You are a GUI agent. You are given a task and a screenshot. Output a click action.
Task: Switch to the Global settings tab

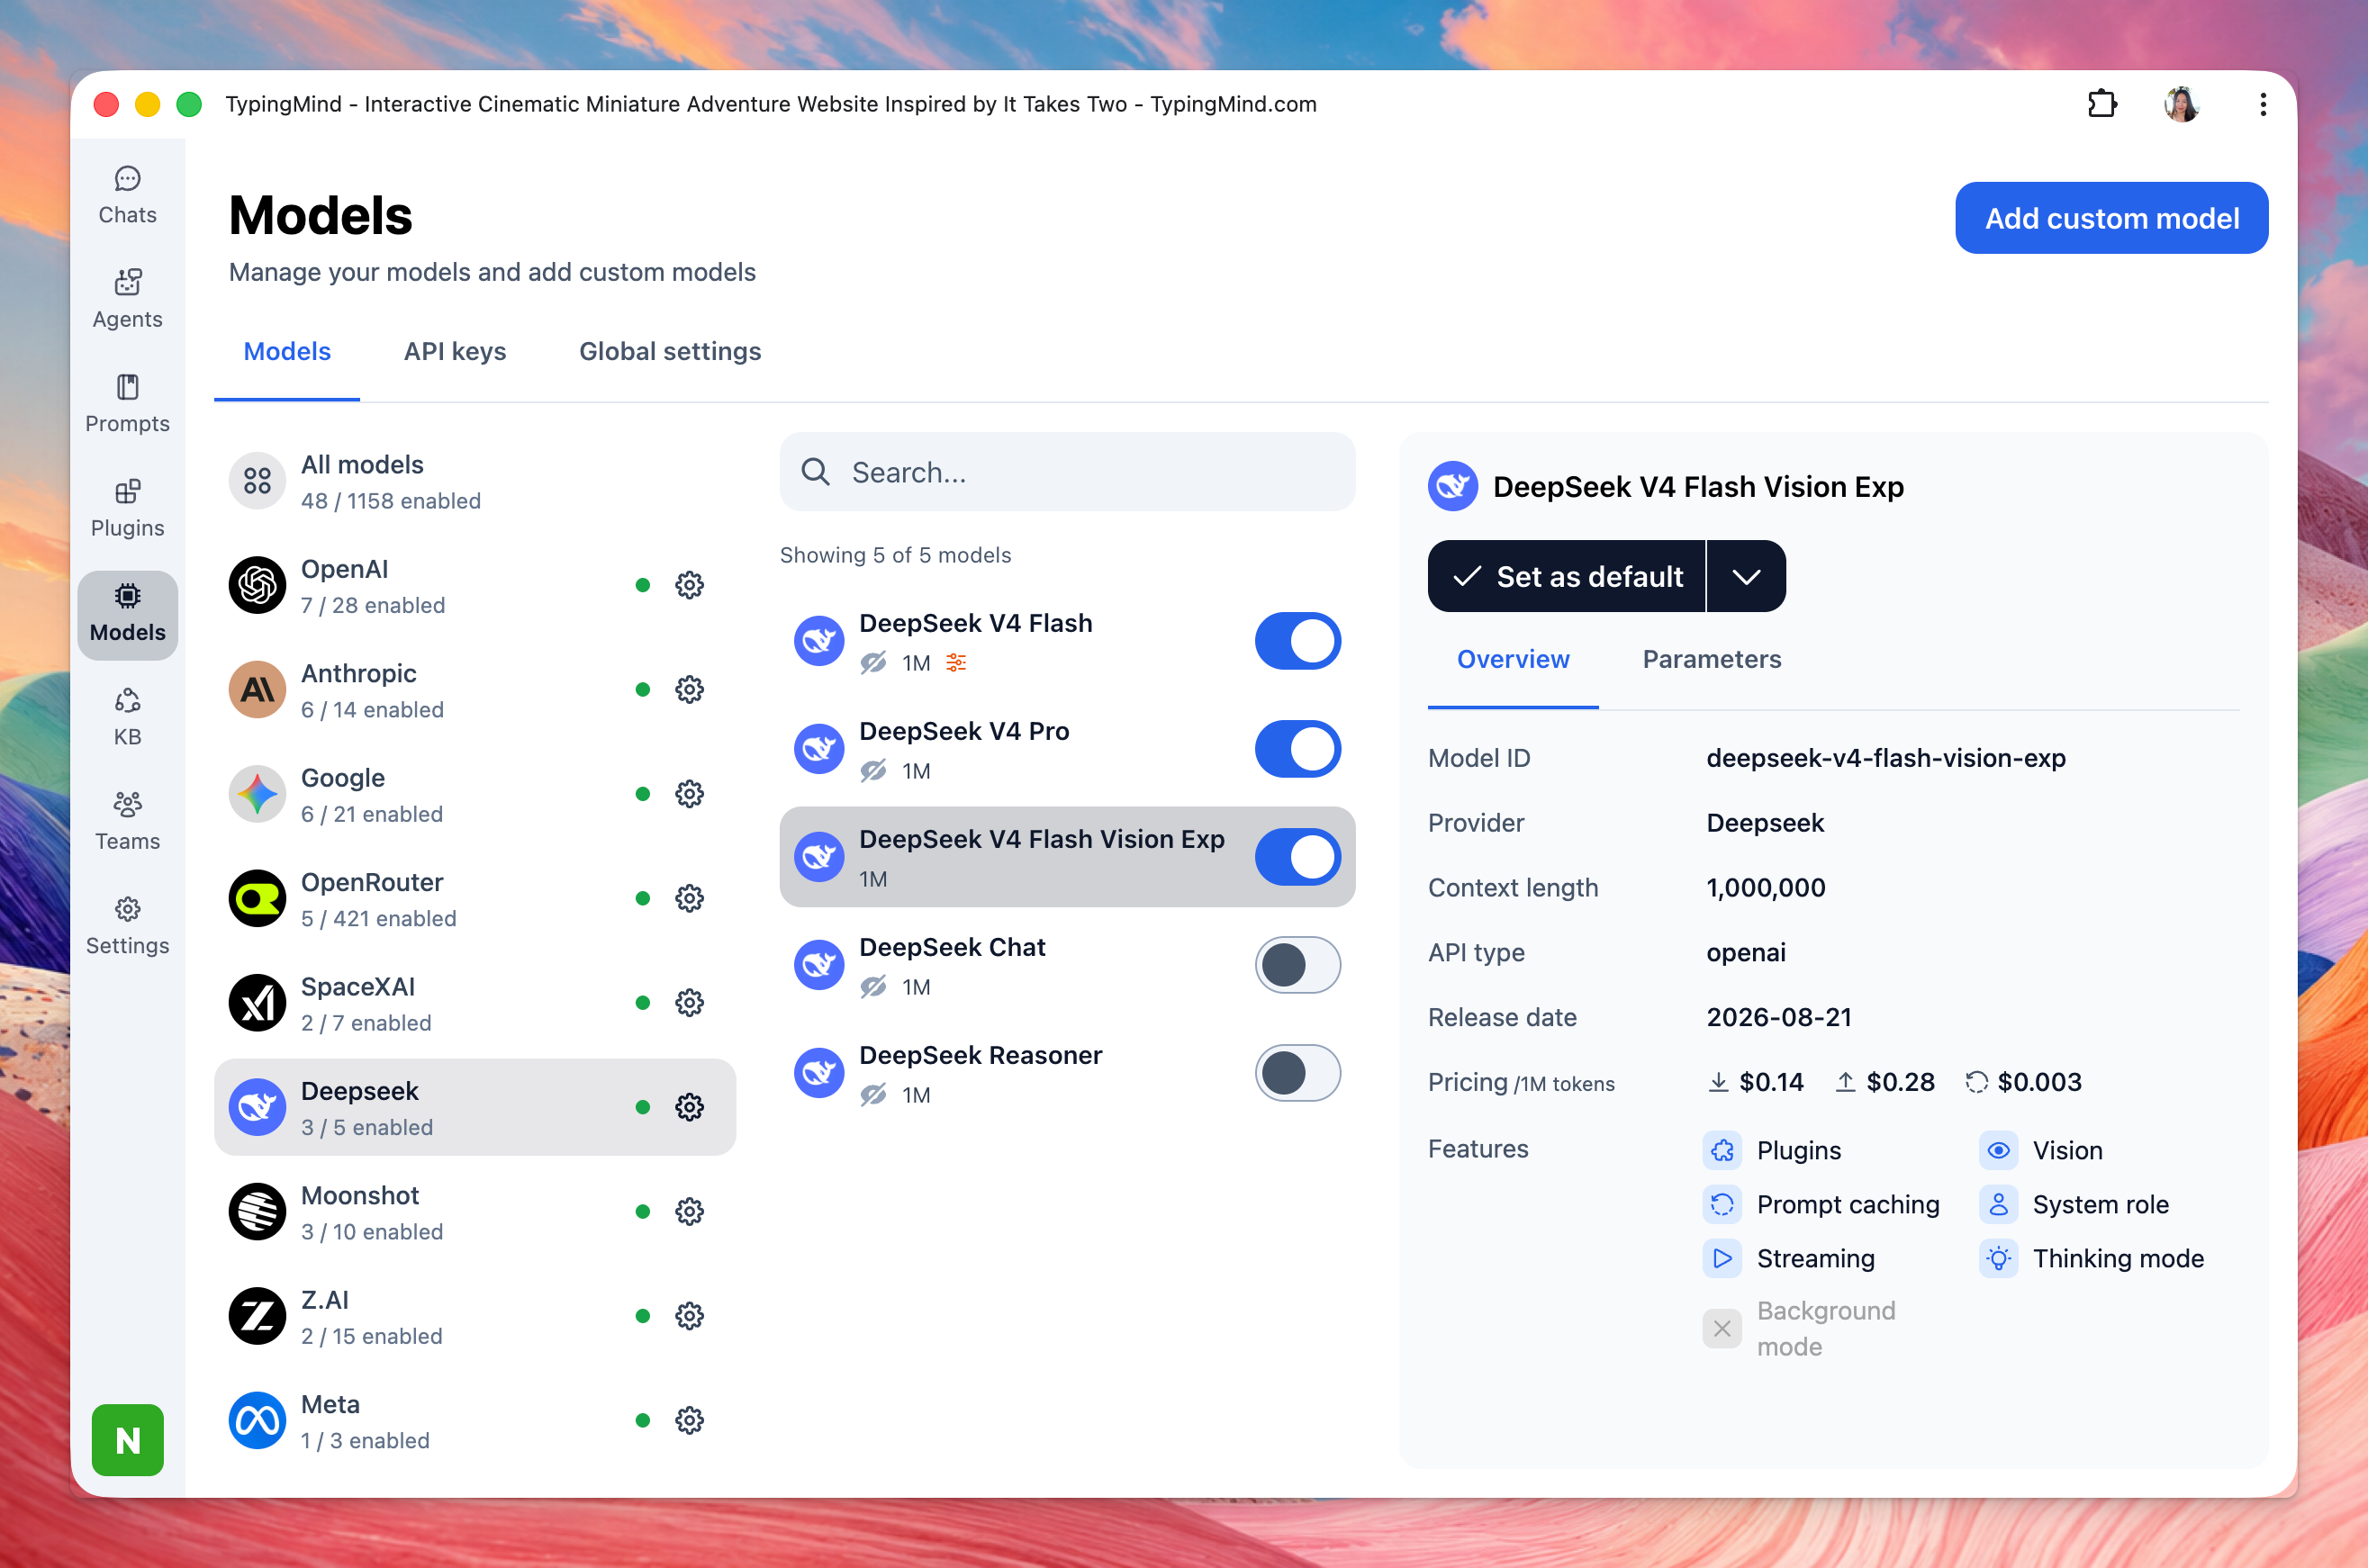point(670,351)
